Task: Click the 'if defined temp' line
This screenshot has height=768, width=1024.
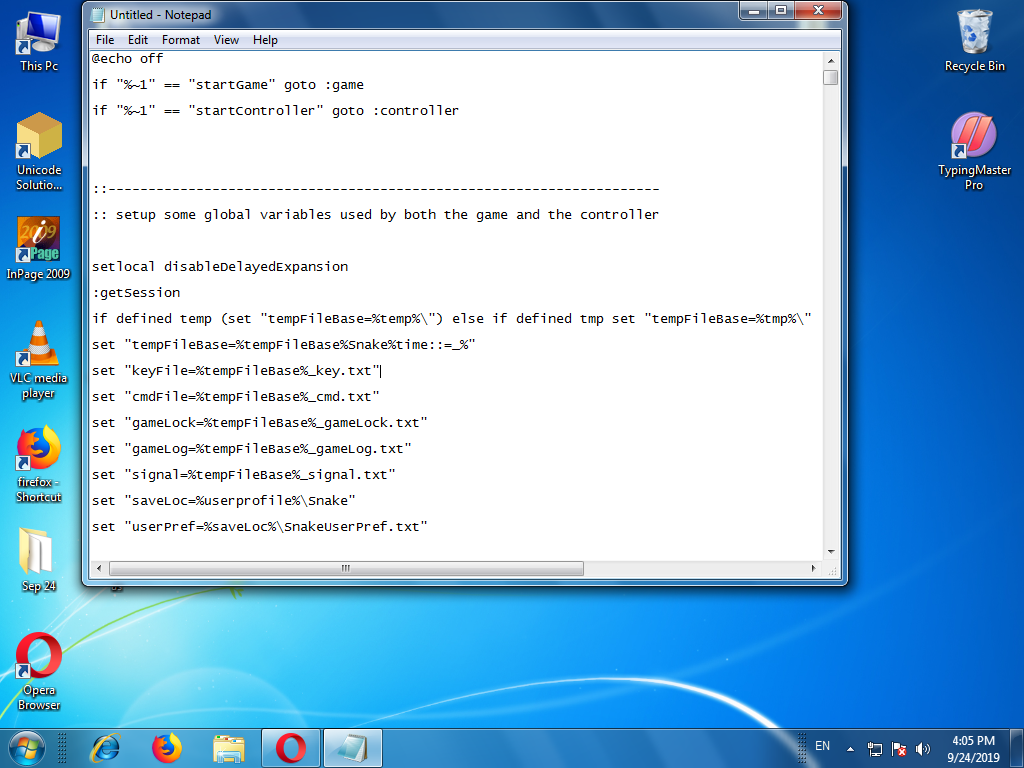Action: pyautogui.click(x=452, y=319)
